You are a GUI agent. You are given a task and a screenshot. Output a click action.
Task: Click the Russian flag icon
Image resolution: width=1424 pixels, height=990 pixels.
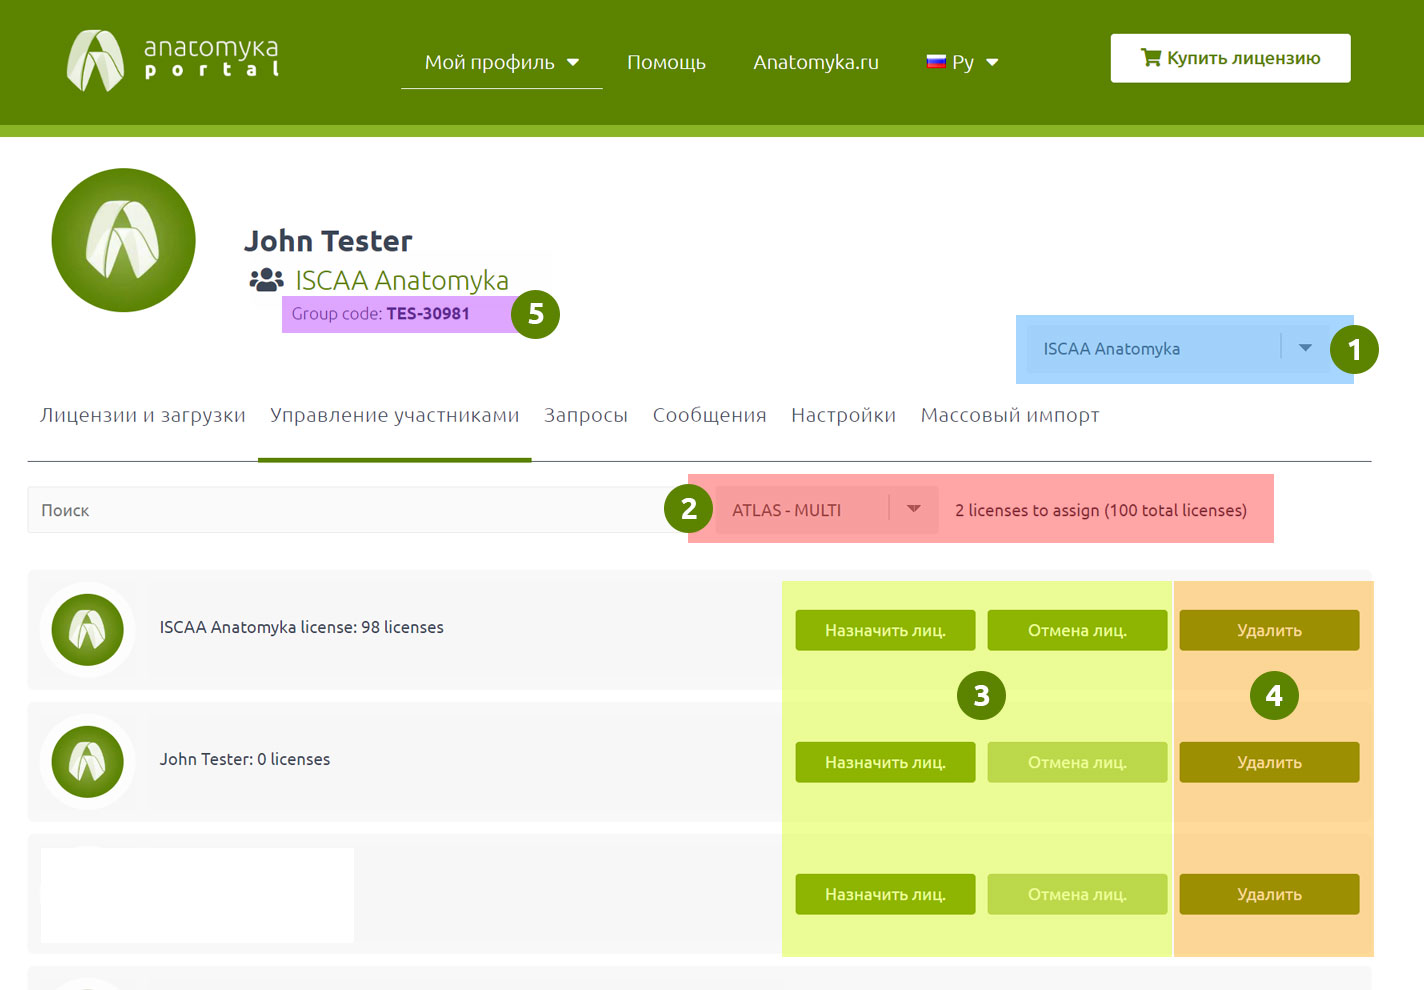point(936,62)
